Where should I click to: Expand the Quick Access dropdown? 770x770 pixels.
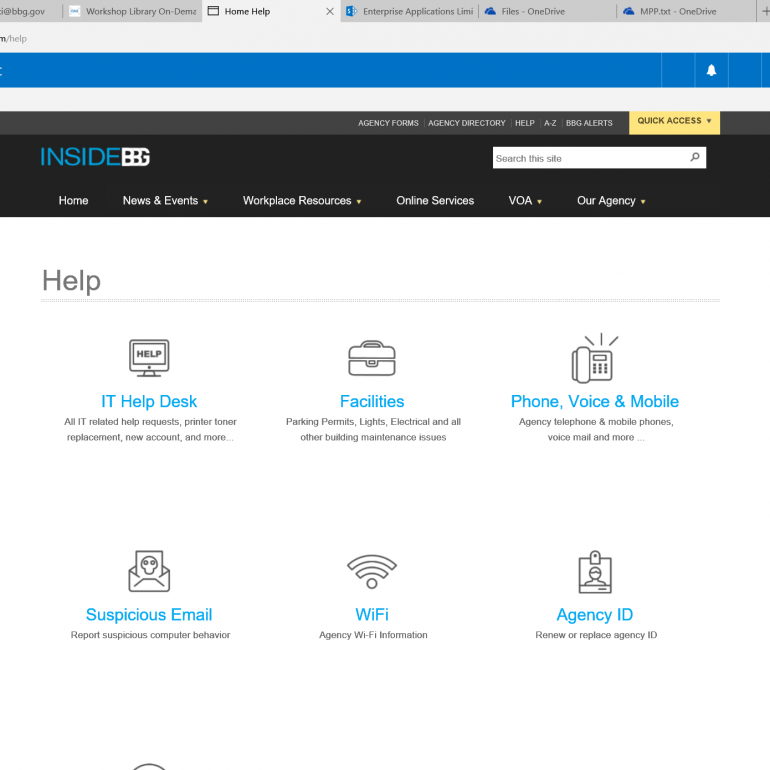pyautogui.click(x=674, y=121)
